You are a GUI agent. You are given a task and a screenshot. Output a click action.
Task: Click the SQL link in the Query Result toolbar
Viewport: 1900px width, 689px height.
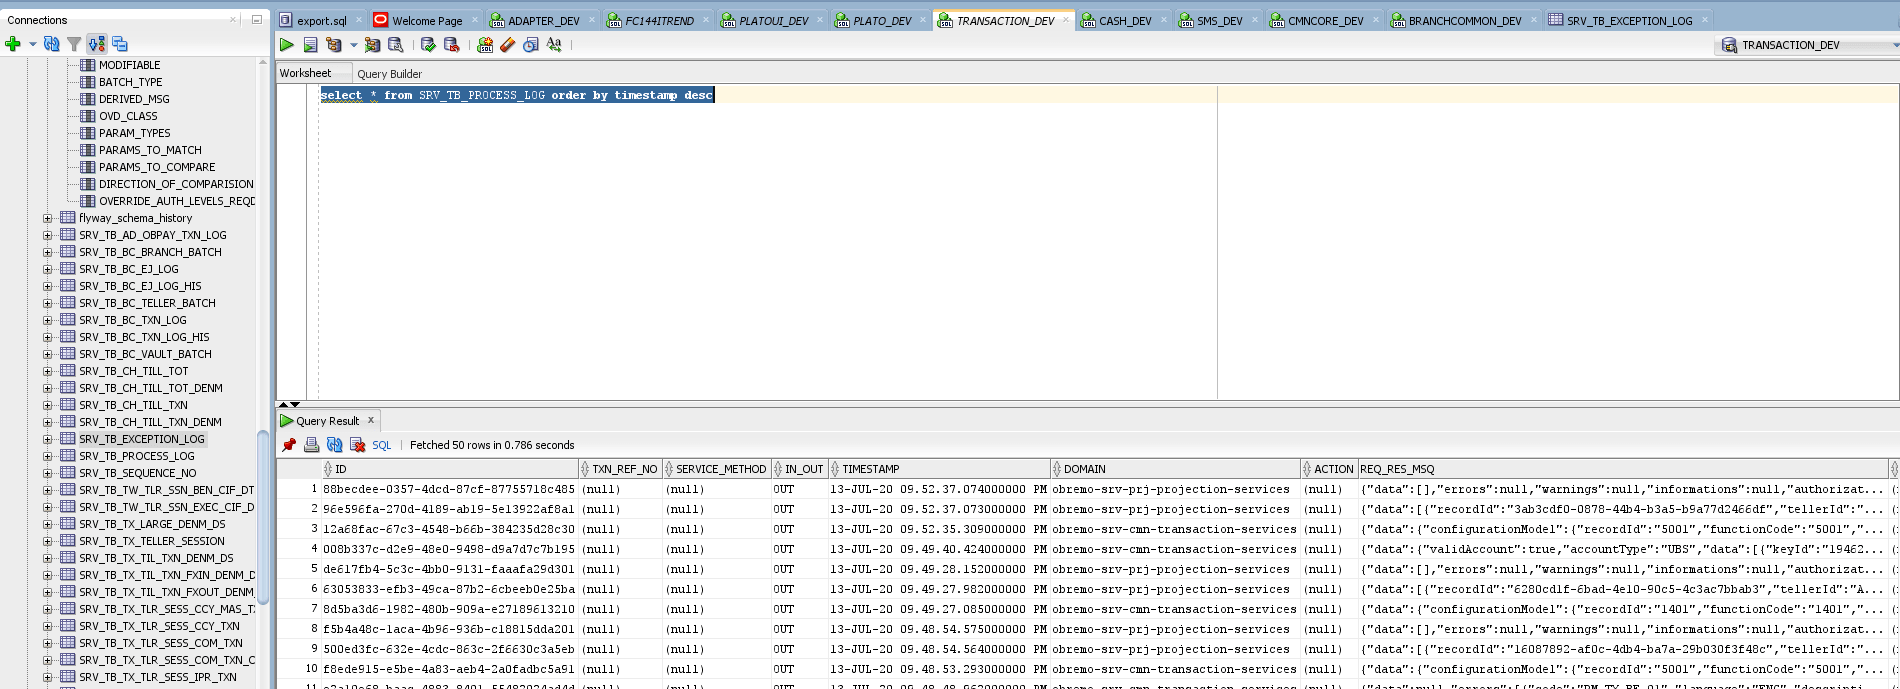[x=382, y=446]
